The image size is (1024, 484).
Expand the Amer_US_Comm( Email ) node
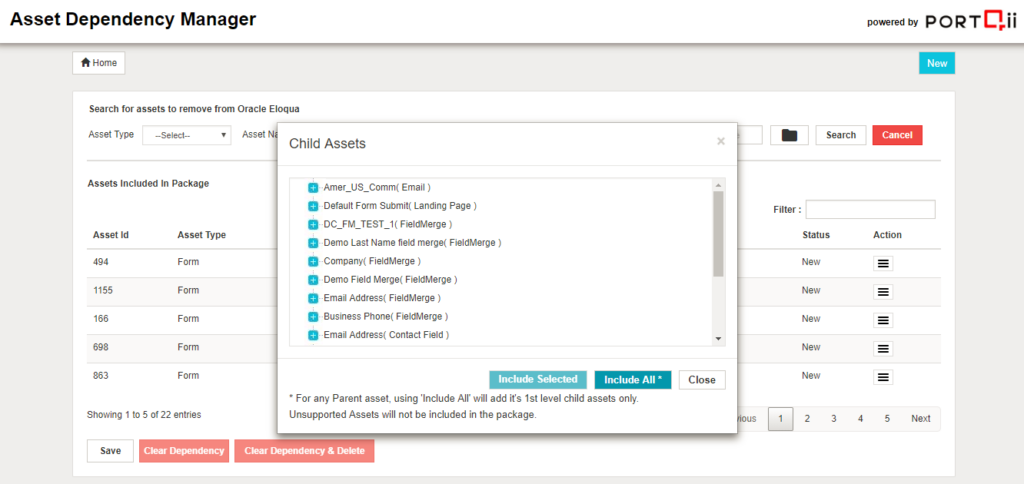[x=313, y=188]
